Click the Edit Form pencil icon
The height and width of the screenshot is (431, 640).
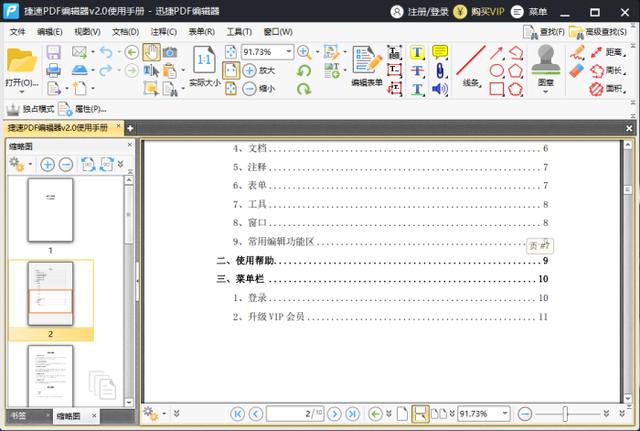pos(367,62)
